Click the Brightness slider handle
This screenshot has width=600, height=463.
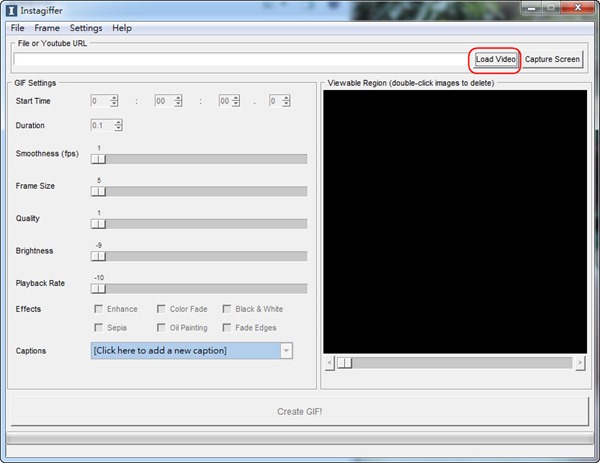click(98, 256)
